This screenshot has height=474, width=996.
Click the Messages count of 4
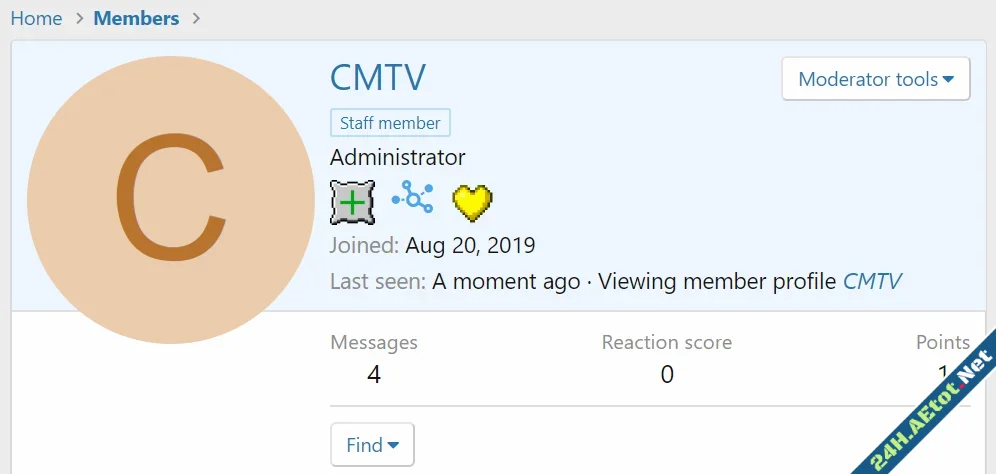(x=373, y=375)
